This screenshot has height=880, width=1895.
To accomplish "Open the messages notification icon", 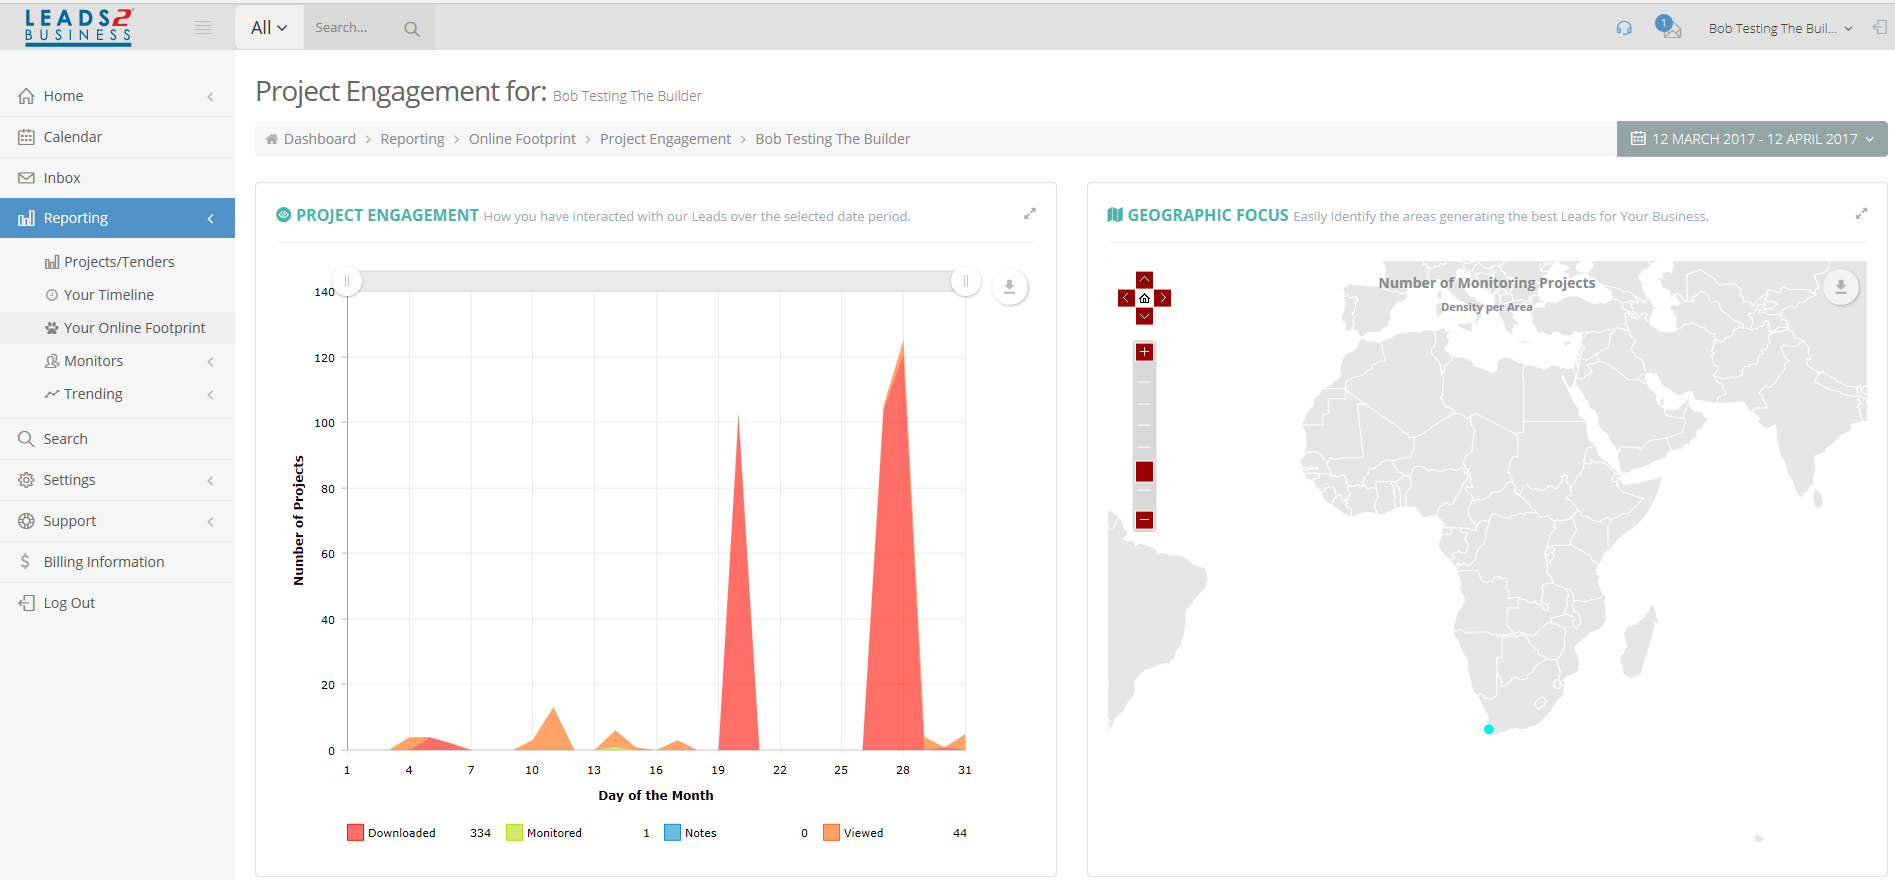I will tap(1667, 27).
